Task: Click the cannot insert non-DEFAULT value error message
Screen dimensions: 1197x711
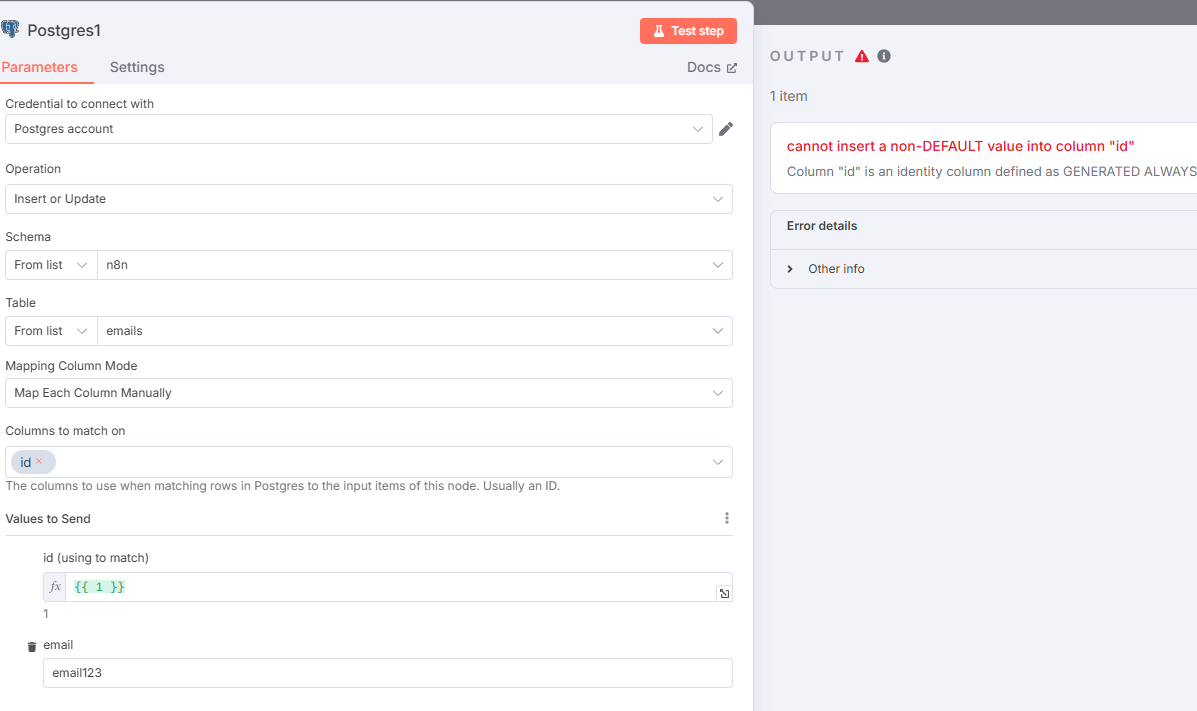Action: click(x=960, y=146)
